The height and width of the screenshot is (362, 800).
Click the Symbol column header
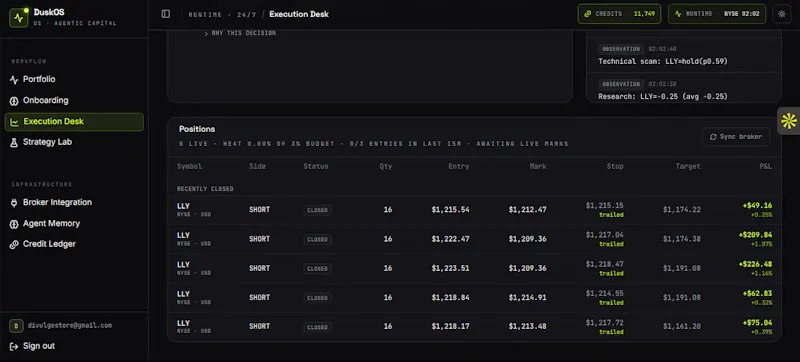189,167
